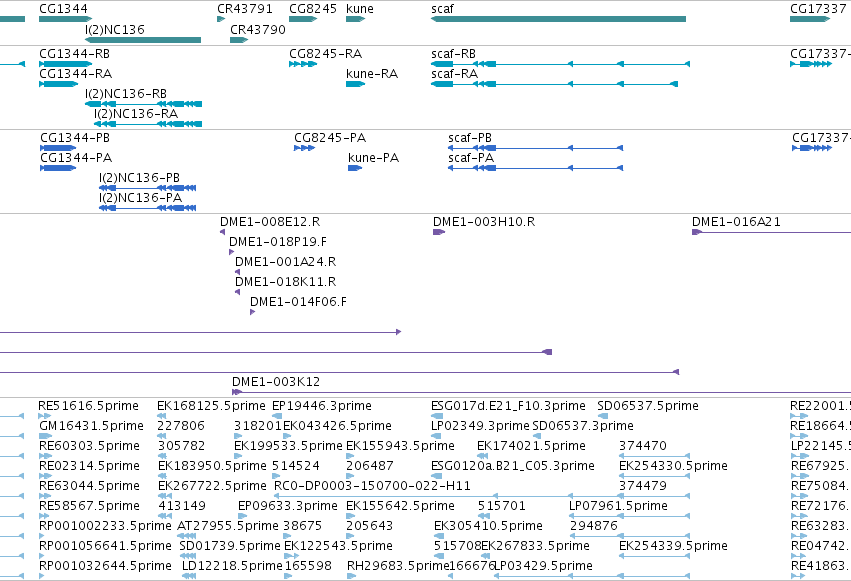Image resolution: width=851 pixels, height=581 pixels.
Task: Select EST AT27955.5prime
Action: click(x=186, y=537)
